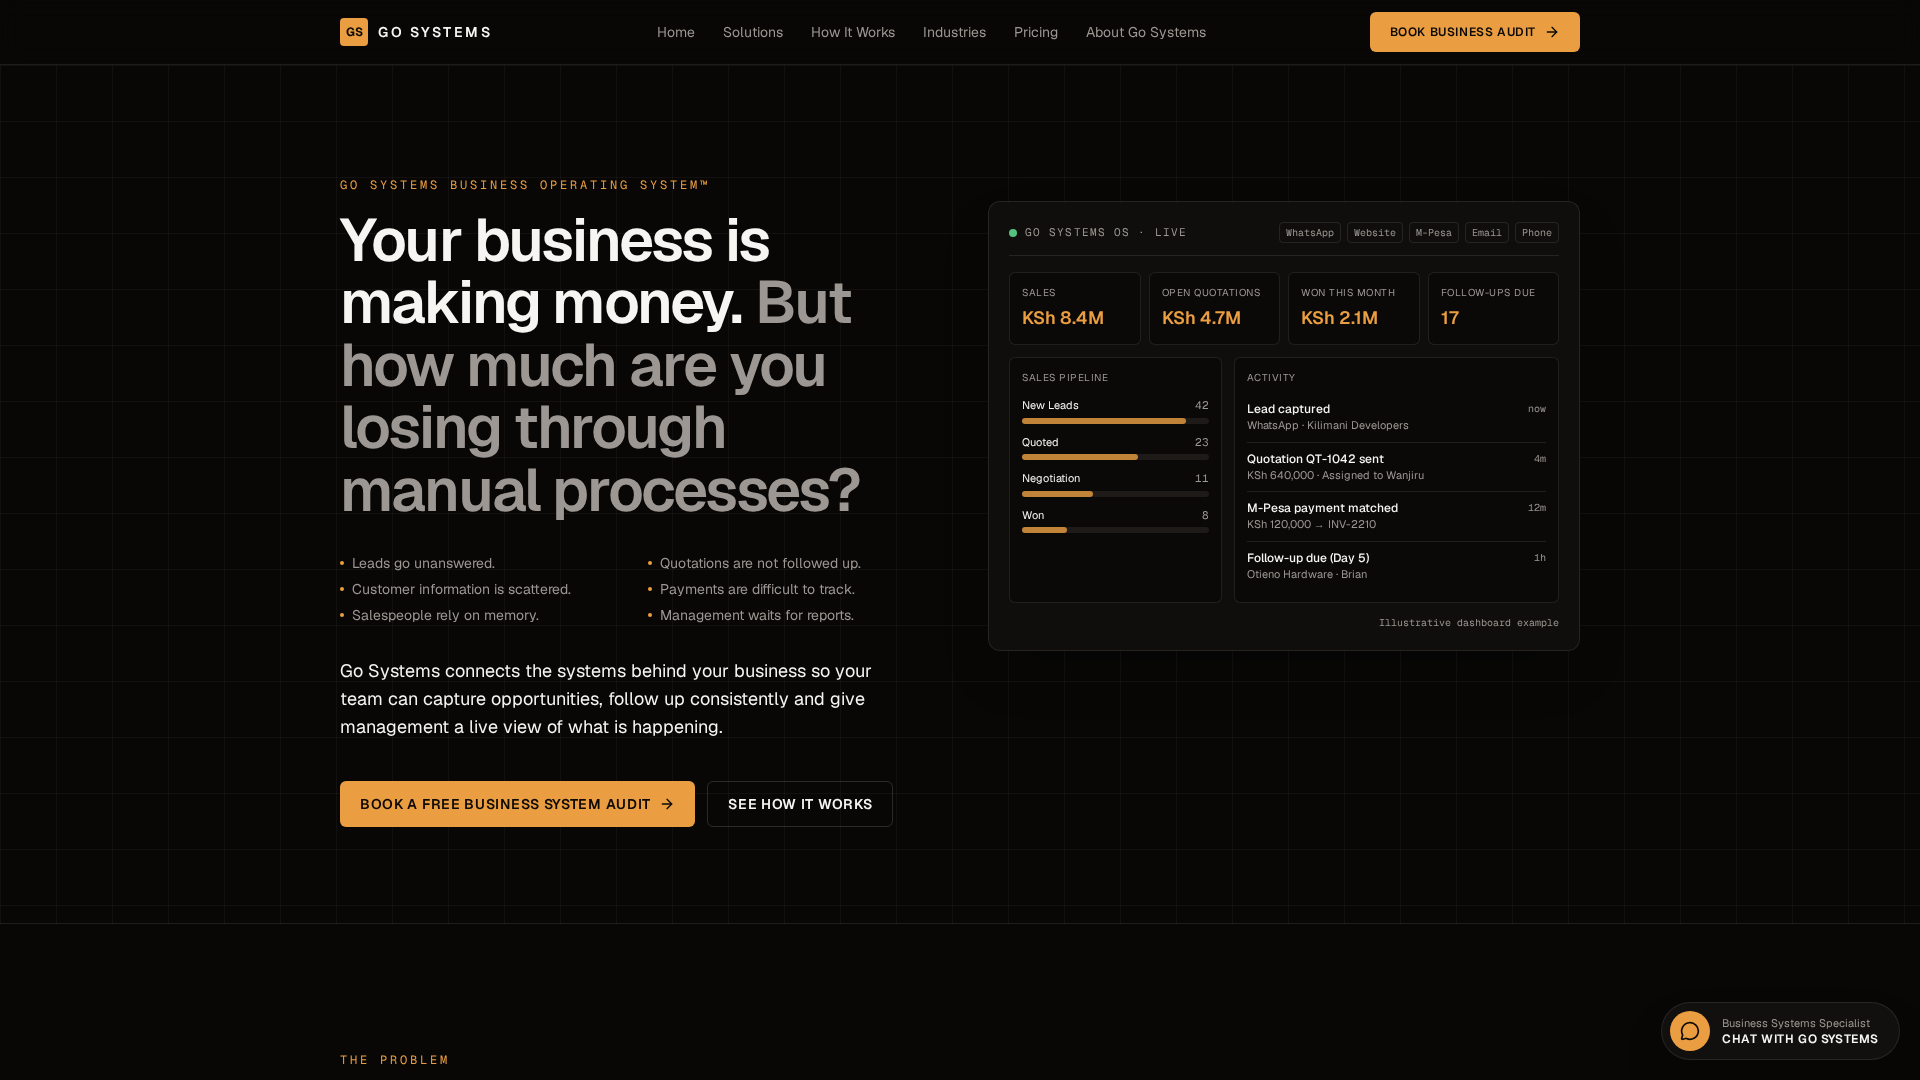Click the SEE HOW IT WORKS button
The image size is (1920, 1080).
800,804
